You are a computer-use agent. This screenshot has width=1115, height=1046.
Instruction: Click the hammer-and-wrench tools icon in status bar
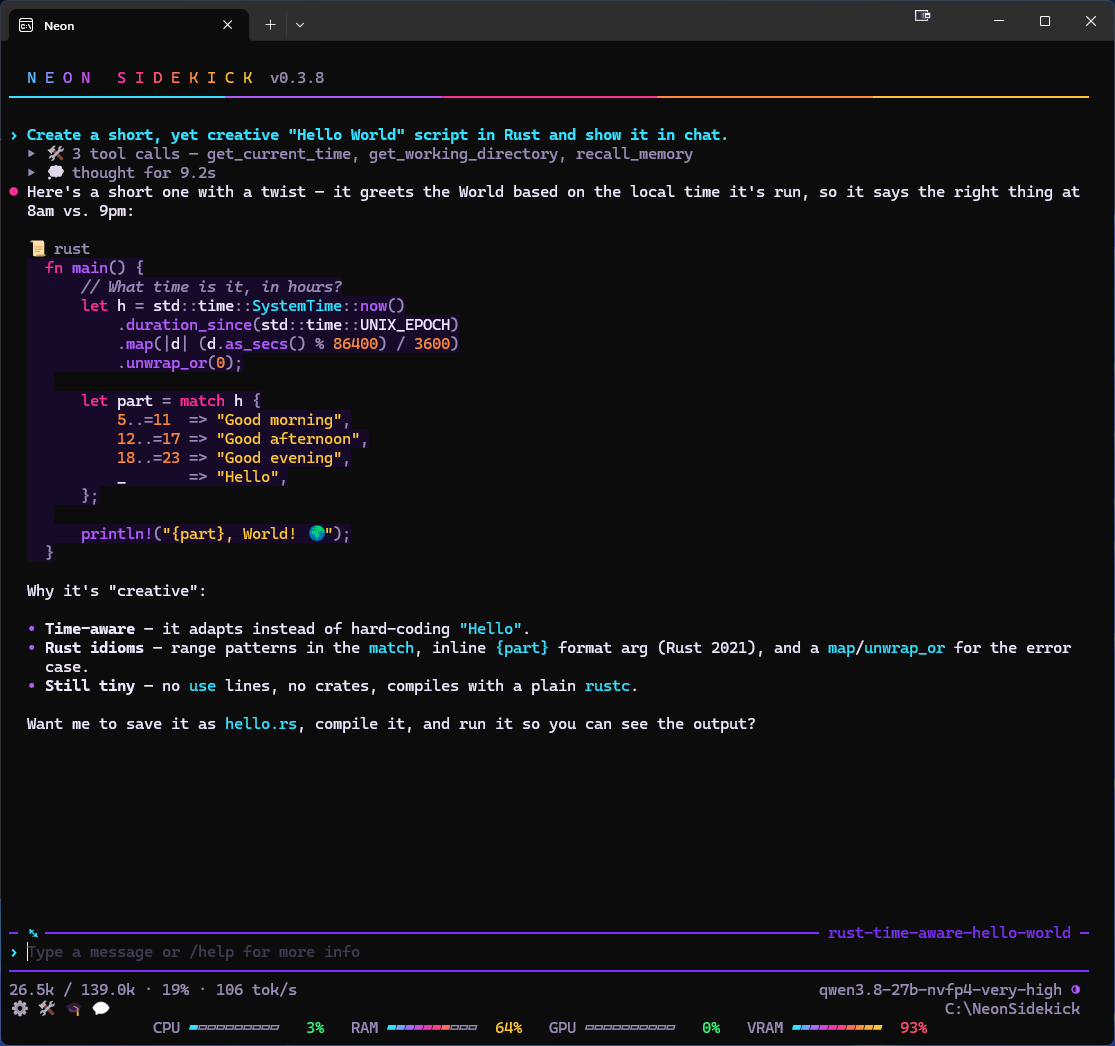point(47,1008)
